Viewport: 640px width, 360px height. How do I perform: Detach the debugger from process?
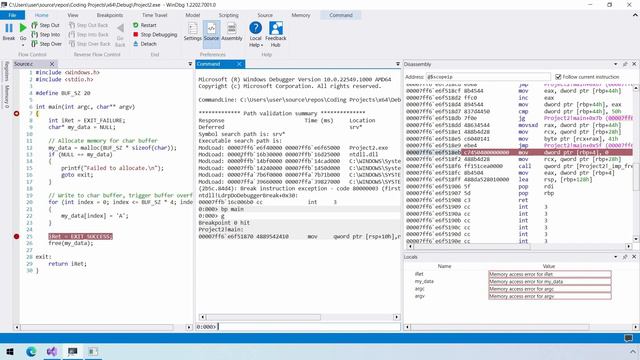144,44
